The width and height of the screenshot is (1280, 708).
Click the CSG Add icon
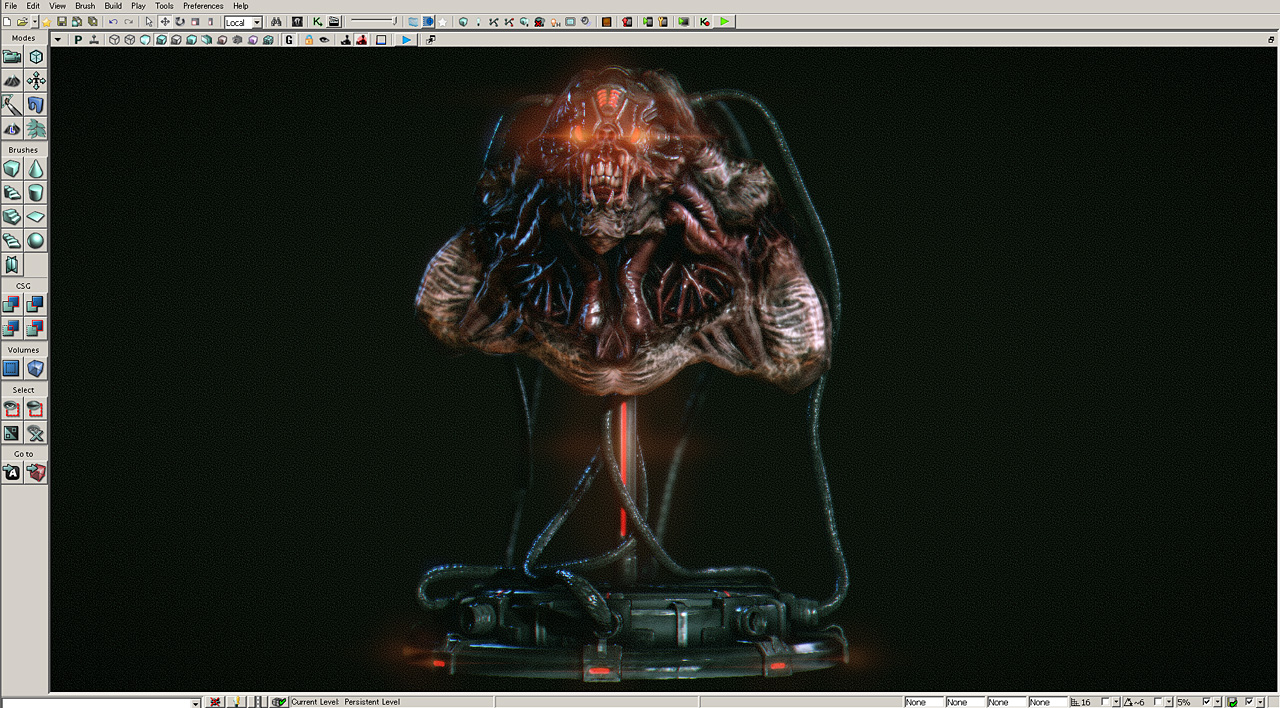[x=12, y=304]
